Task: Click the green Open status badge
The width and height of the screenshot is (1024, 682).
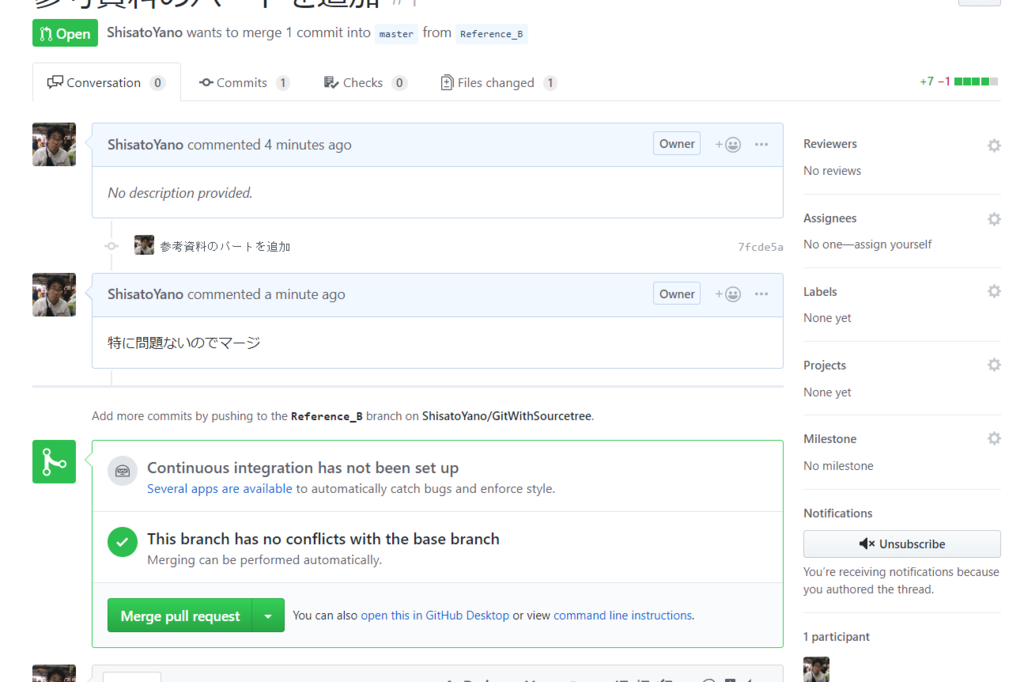Action: (x=65, y=33)
